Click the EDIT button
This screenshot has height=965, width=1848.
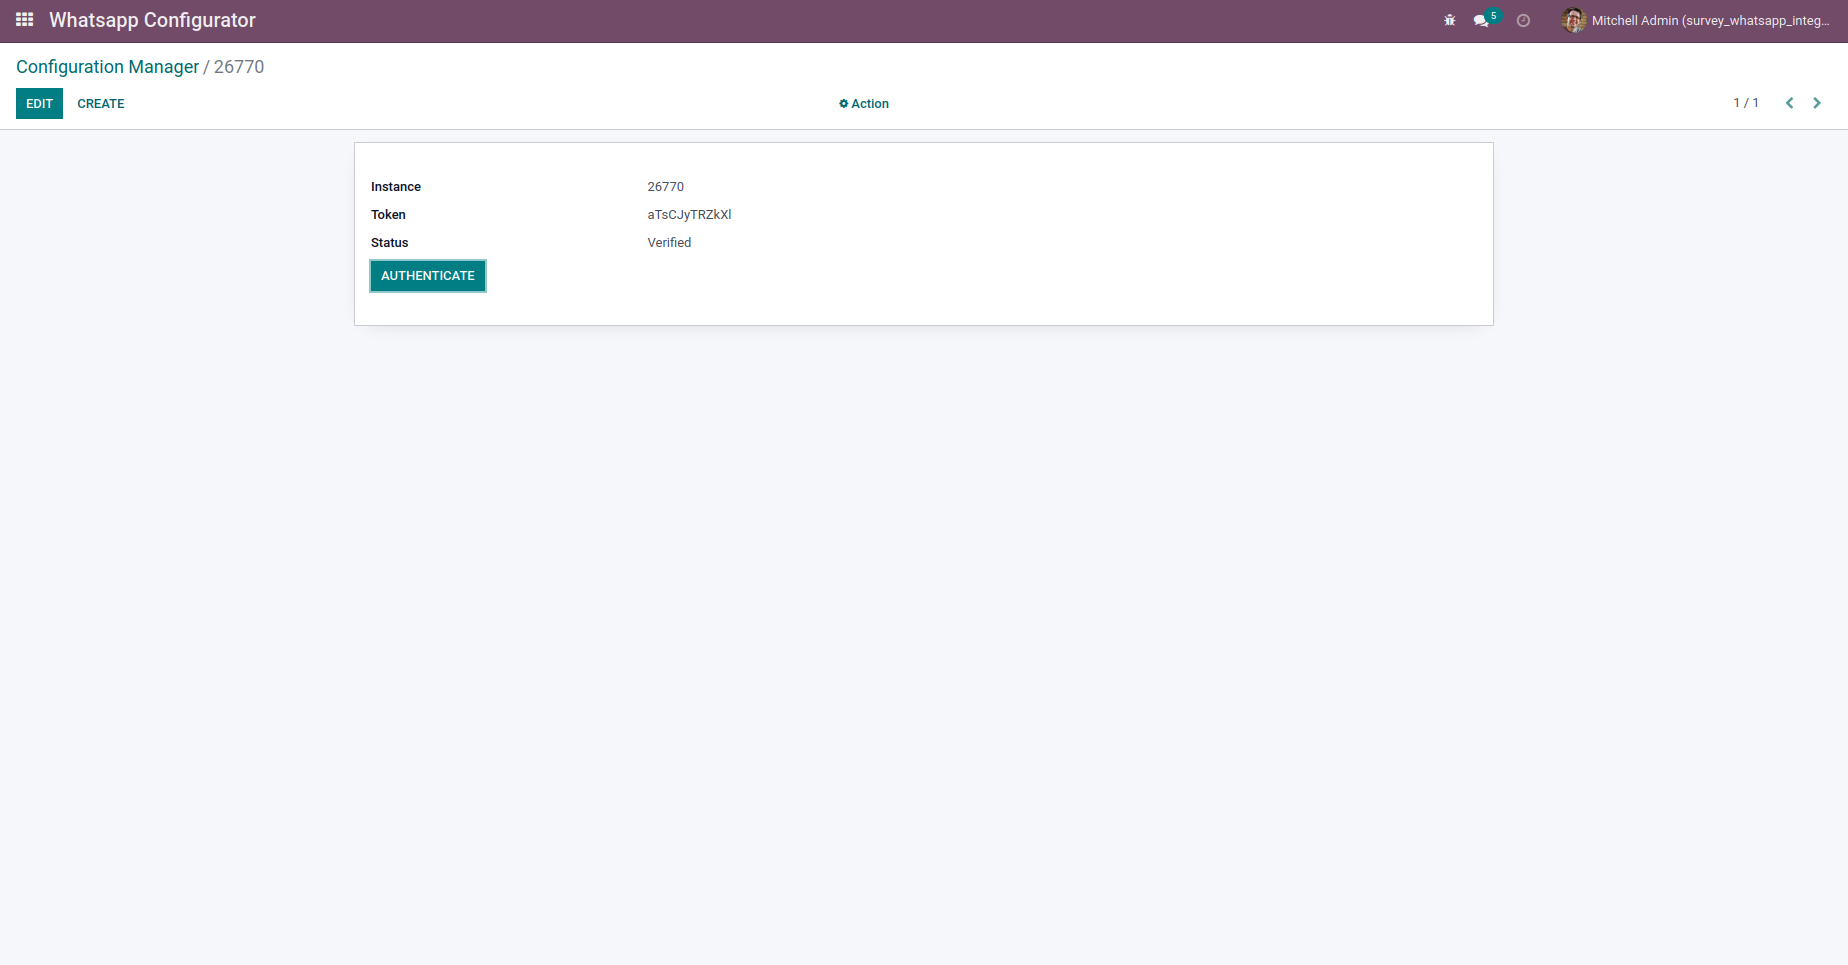pos(39,104)
